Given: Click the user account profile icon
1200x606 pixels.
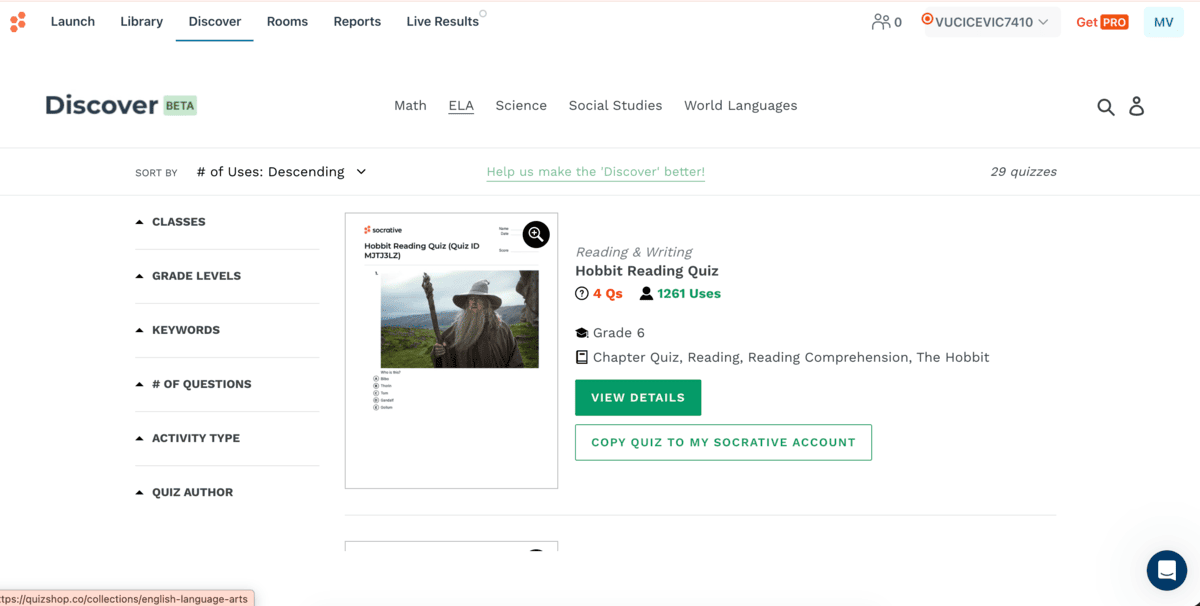Looking at the screenshot, I should point(1136,106).
